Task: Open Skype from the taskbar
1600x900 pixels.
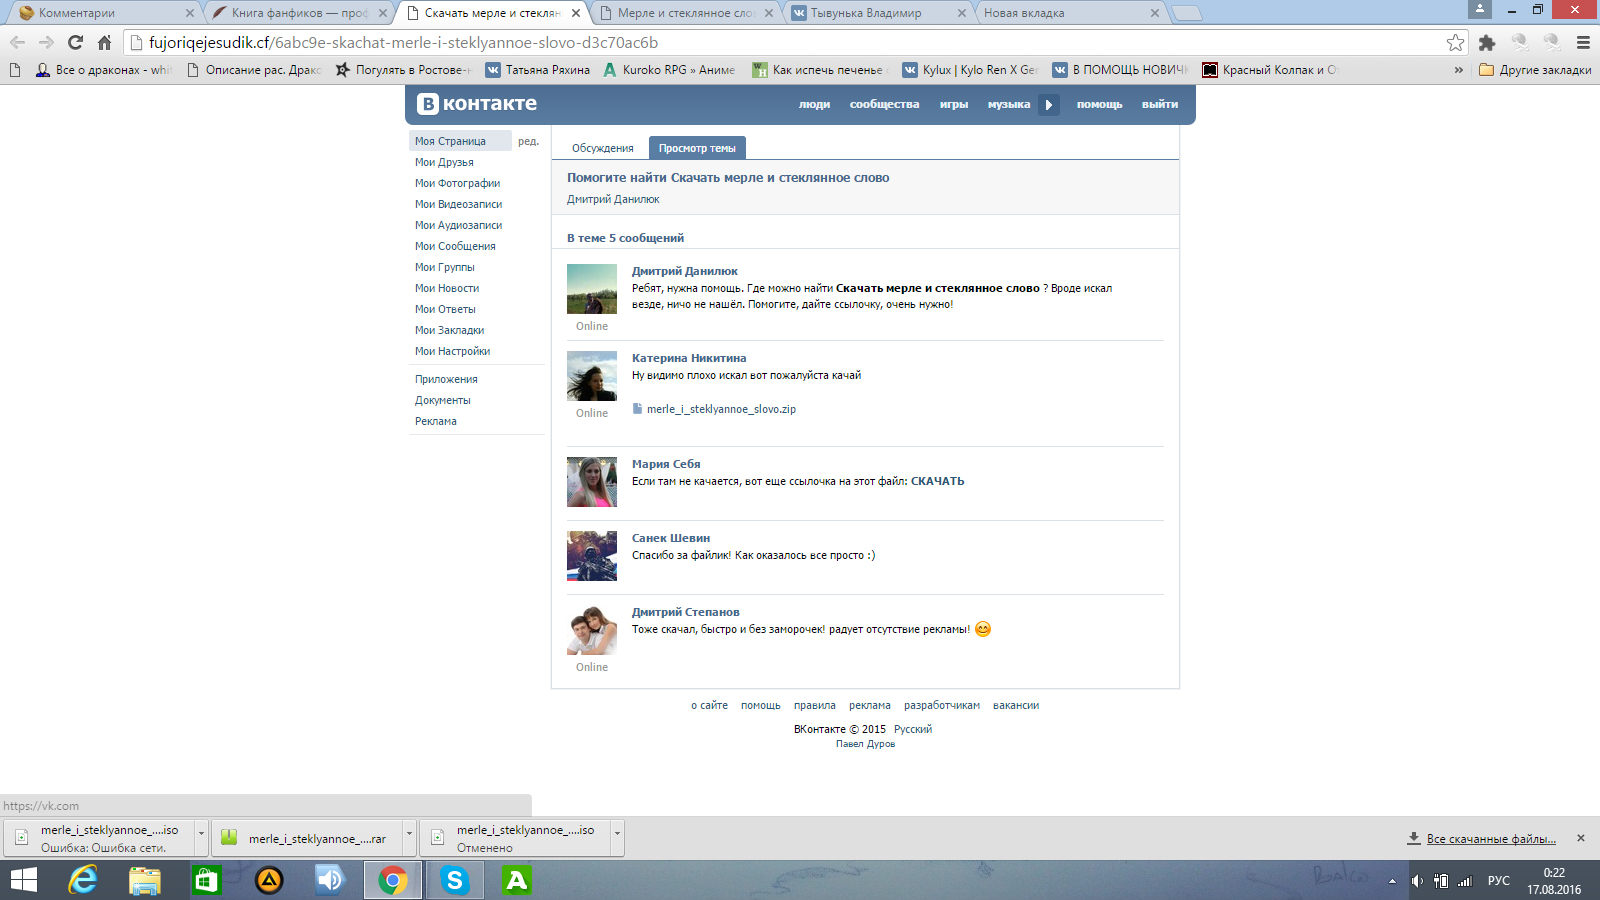Action: [x=455, y=880]
